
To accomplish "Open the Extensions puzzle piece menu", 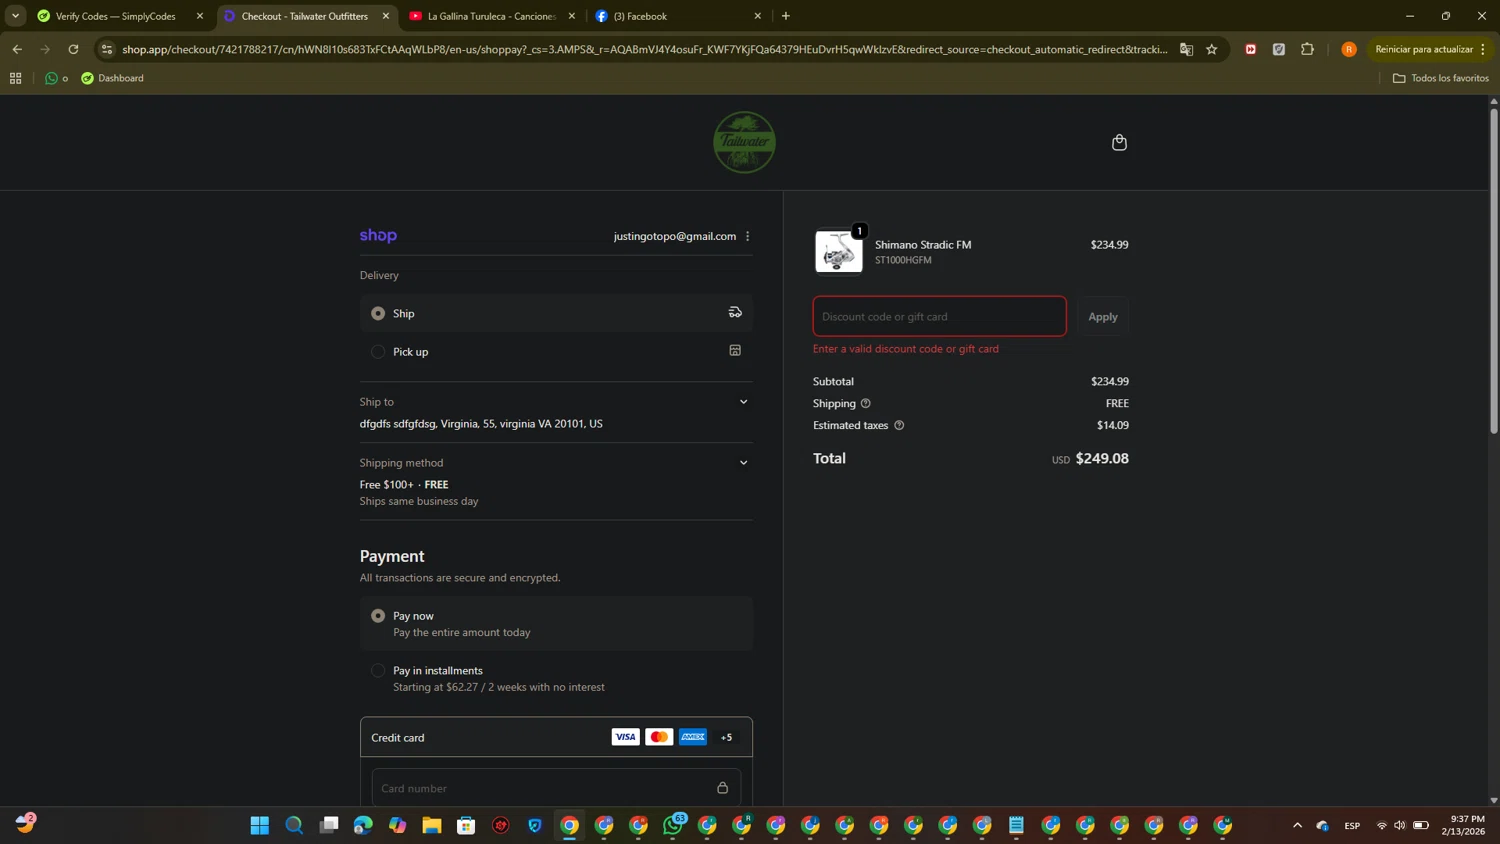I will (1307, 49).
